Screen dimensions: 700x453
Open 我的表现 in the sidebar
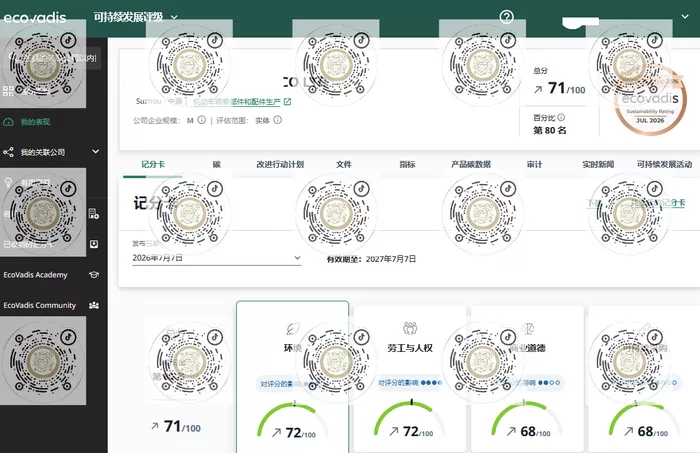(x=35, y=122)
